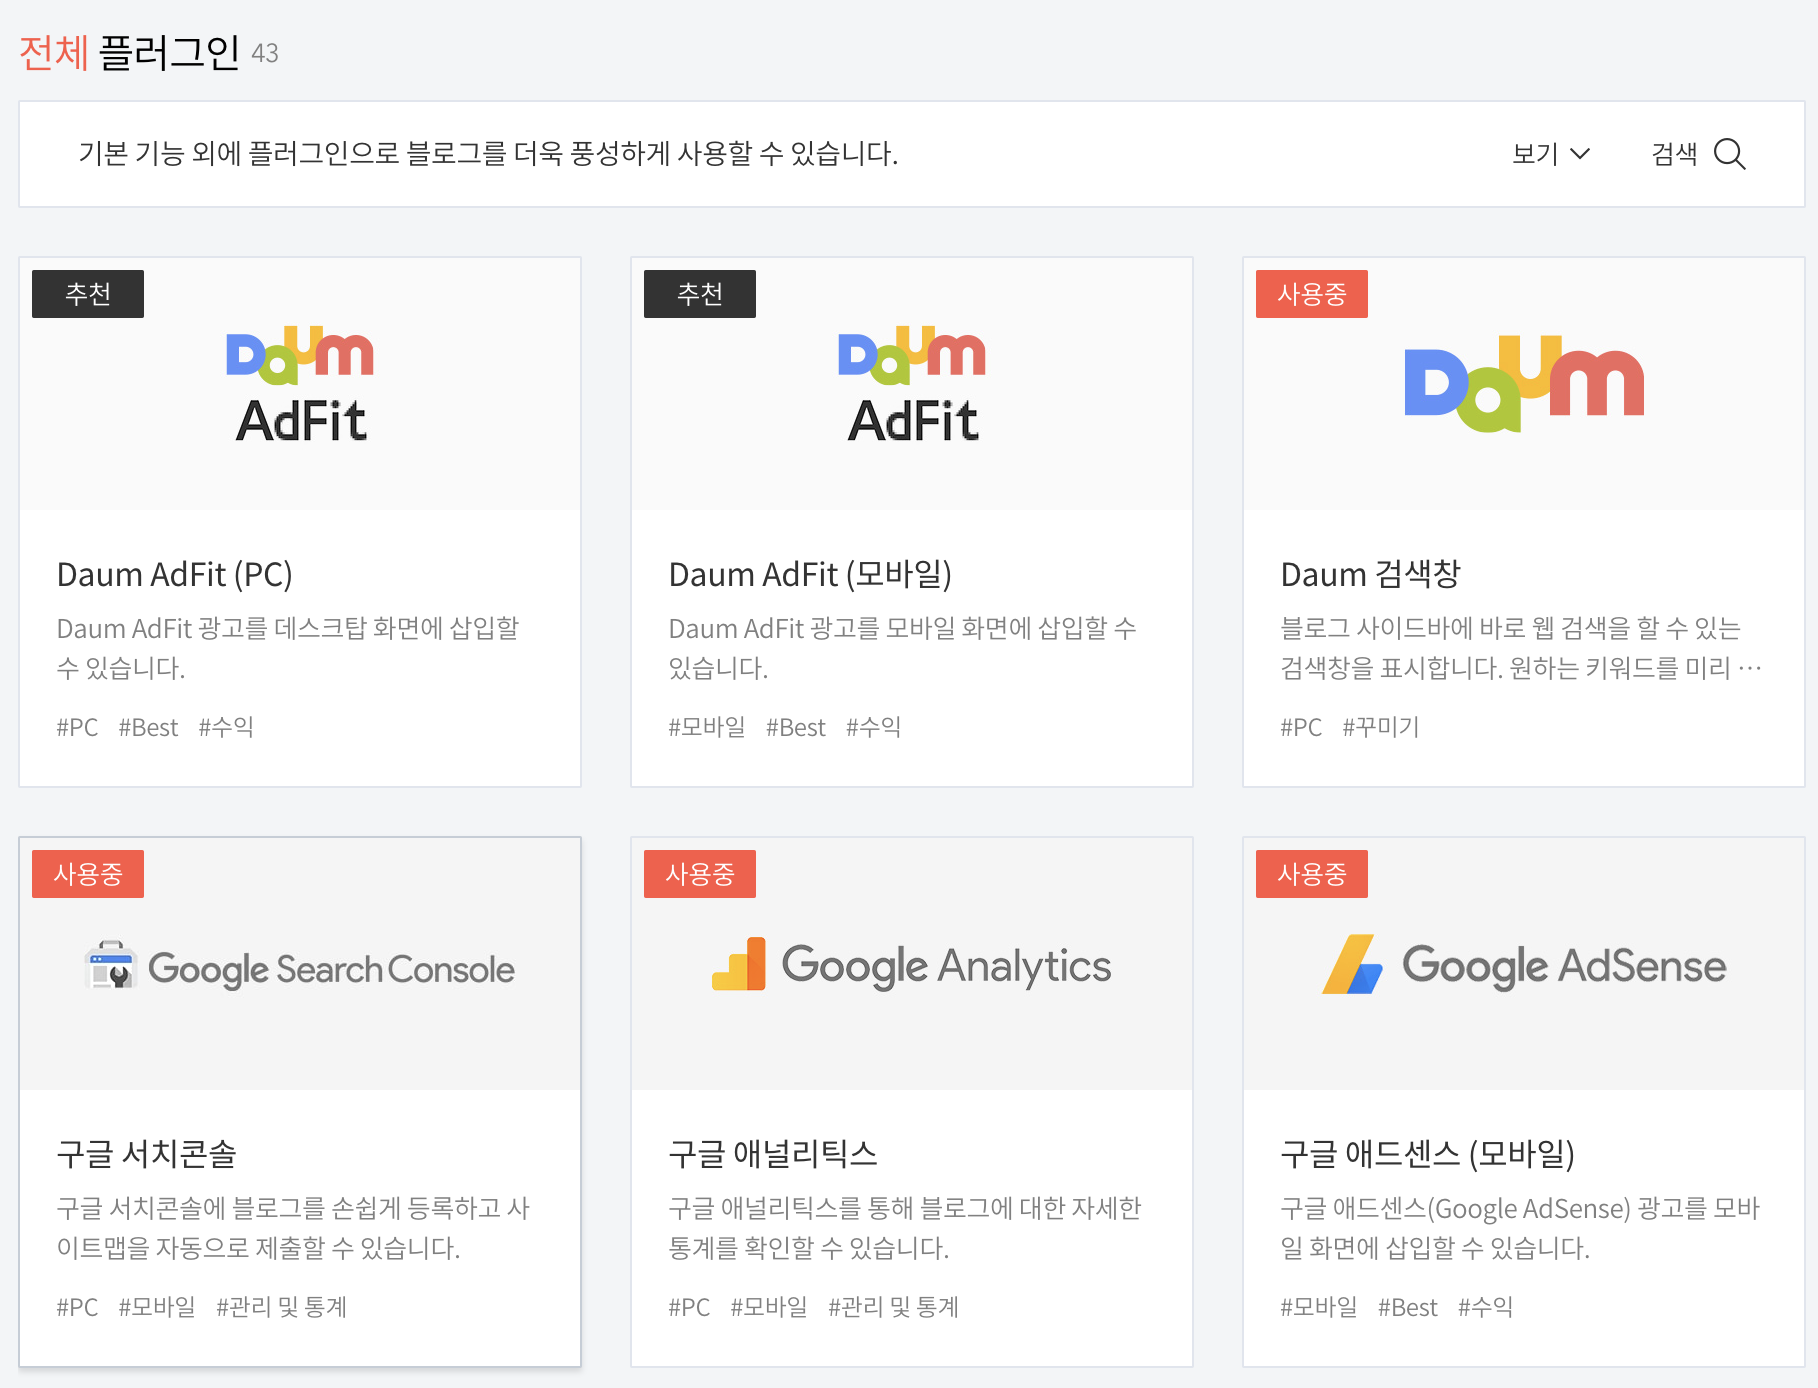Screen dimensions: 1818x1388
Task: Select #수익 tag under 구글 애드센스 (모바일)
Action: (1486, 1307)
